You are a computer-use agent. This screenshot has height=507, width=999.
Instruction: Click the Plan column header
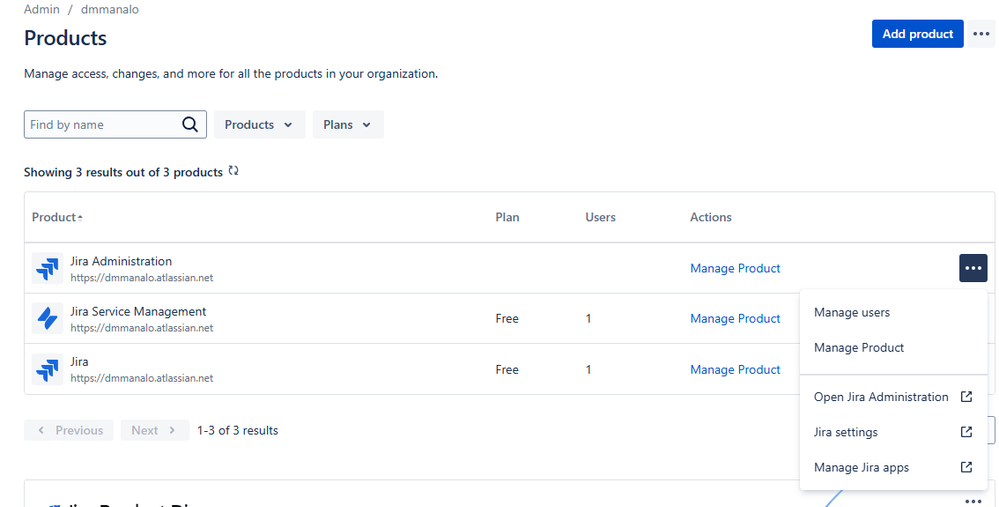pyautogui.click(x=507, y=217)
